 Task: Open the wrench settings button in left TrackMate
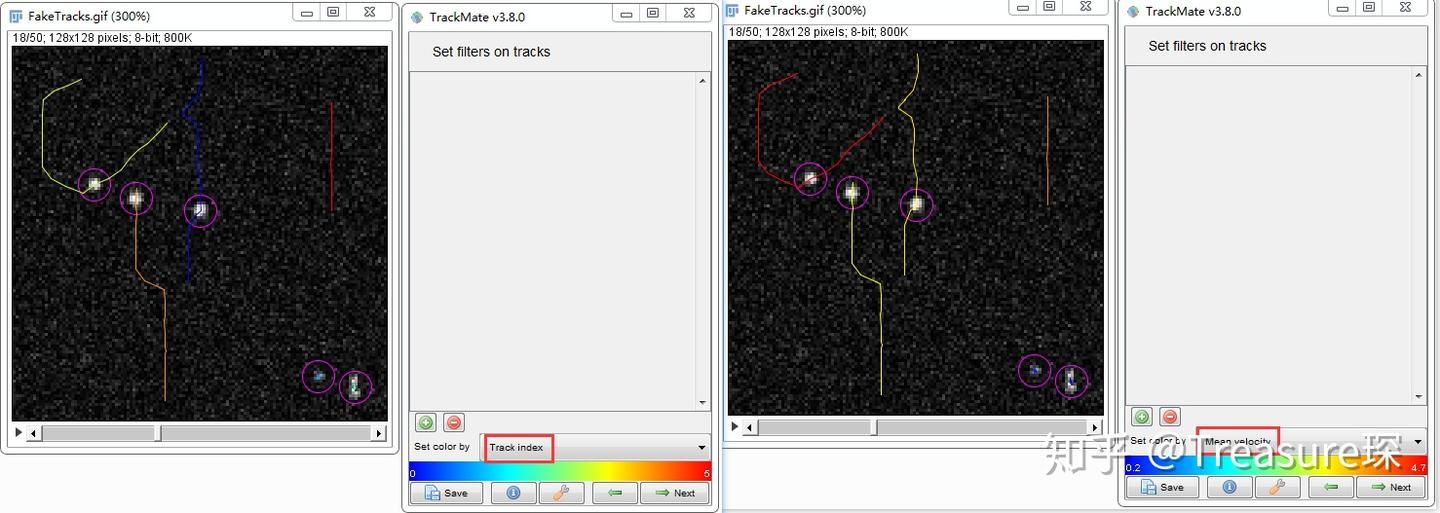pos(561,493)
